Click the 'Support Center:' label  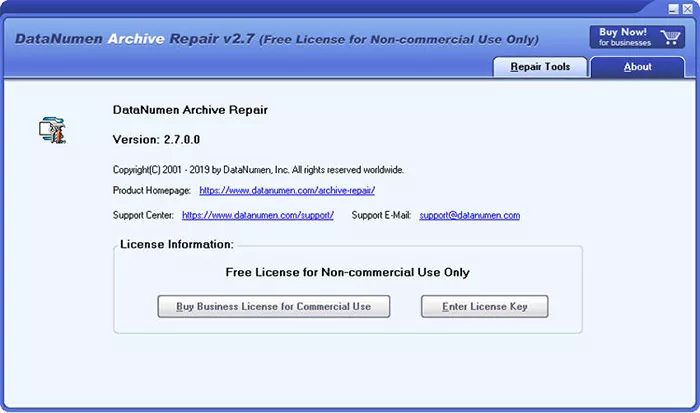pos(143,215)
